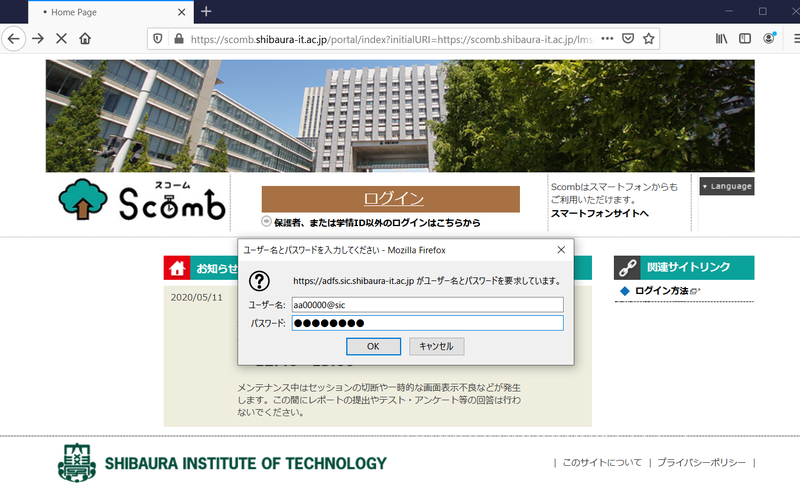Open the ログイン方法 link

(x=662, y=291)
